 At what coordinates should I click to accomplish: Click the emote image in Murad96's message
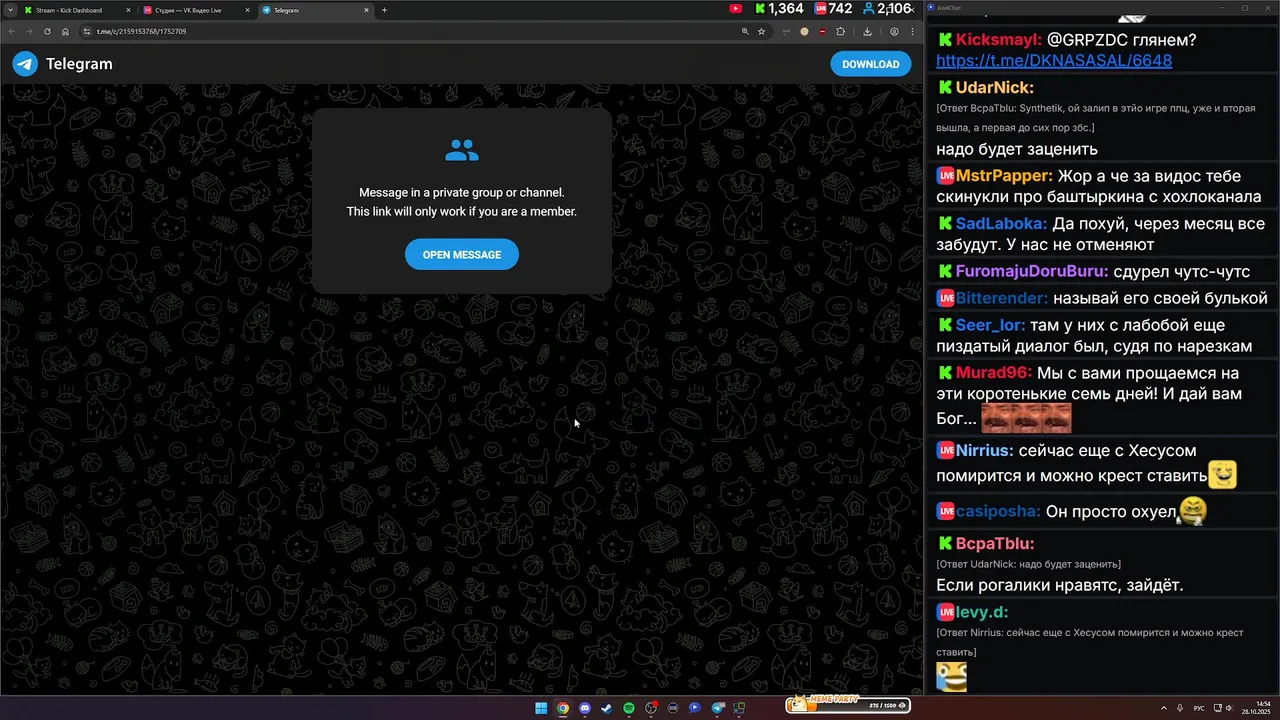point(1026,418)
